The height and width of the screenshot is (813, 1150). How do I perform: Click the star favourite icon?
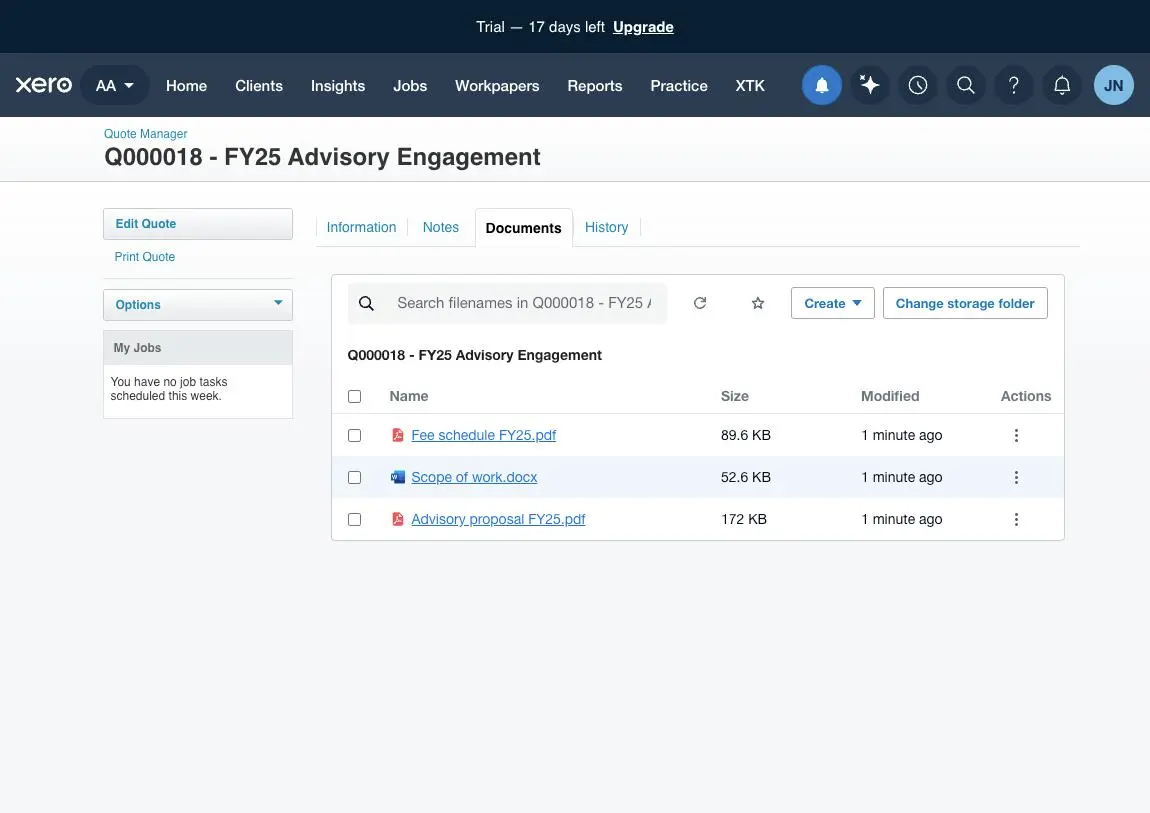758,303
